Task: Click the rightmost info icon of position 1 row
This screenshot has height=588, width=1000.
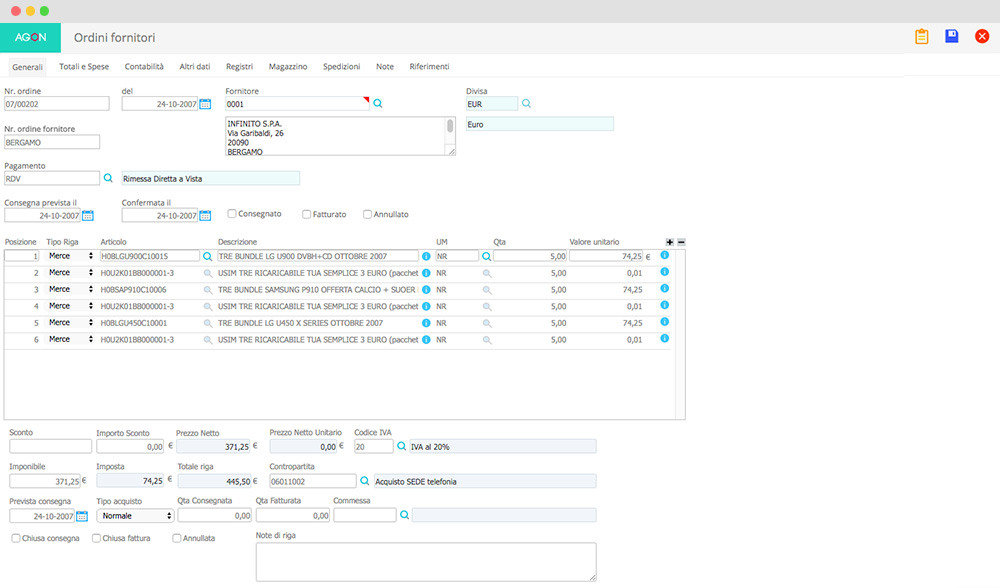Action: [x=665, y=255]
